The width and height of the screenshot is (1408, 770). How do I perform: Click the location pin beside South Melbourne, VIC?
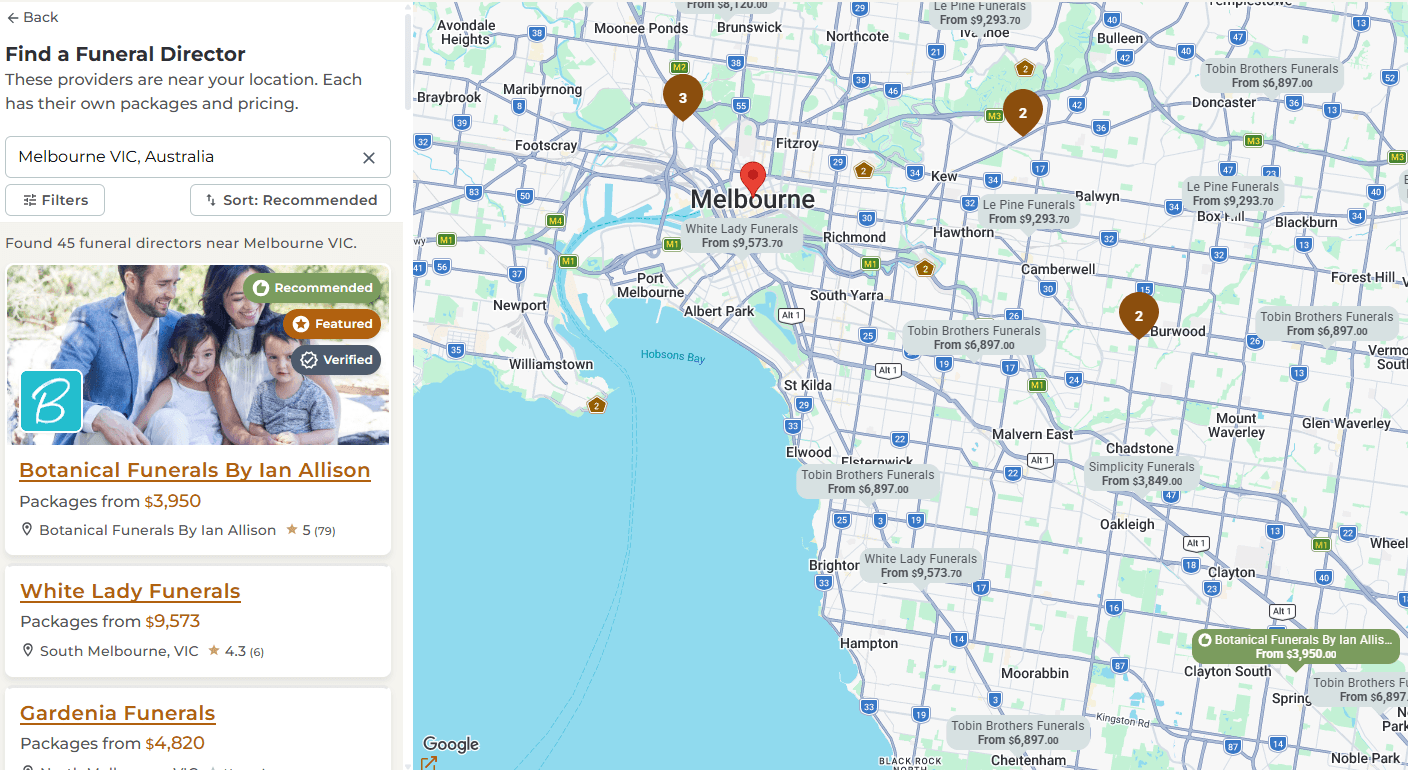coord(28,651)
